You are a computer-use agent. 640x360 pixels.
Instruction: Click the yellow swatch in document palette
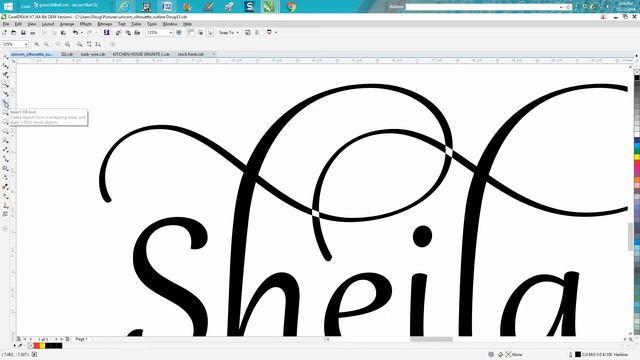click(42, 346)
